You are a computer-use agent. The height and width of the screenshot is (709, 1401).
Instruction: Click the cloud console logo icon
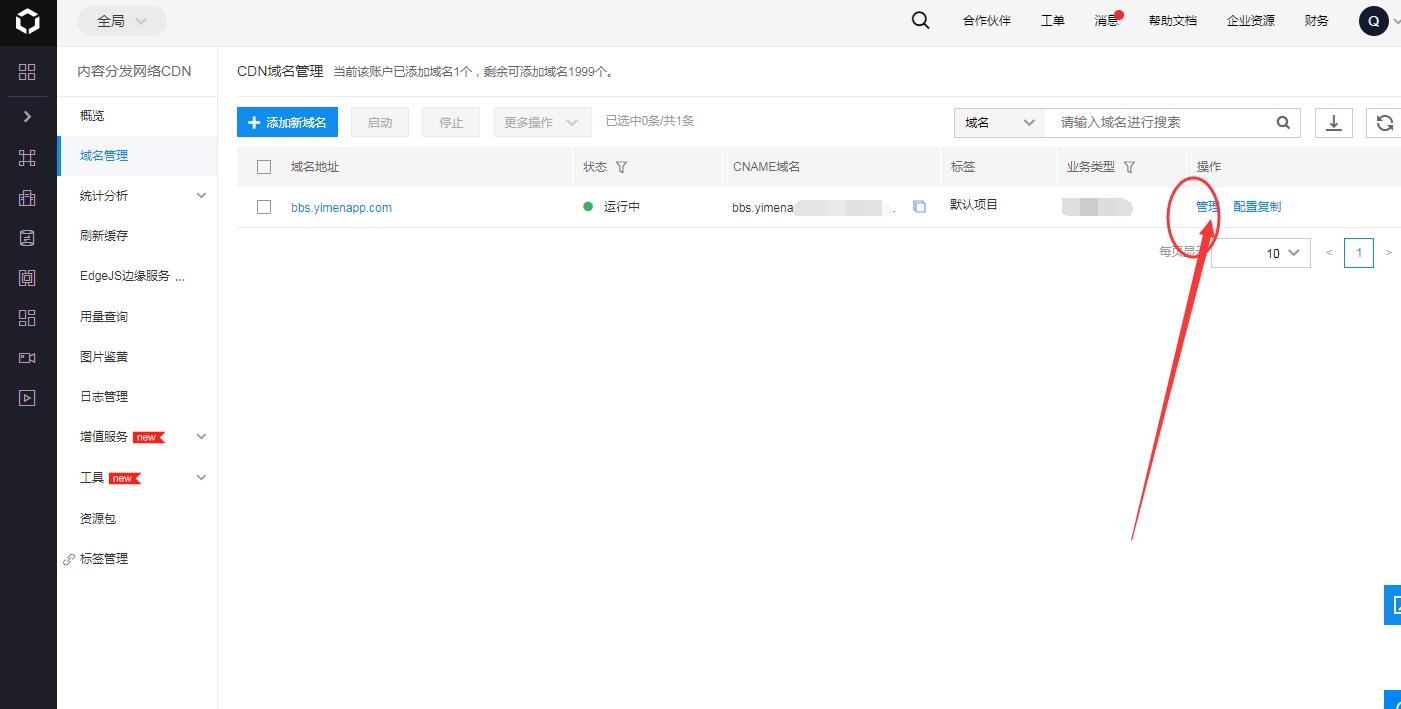click(x=28, y=21)
